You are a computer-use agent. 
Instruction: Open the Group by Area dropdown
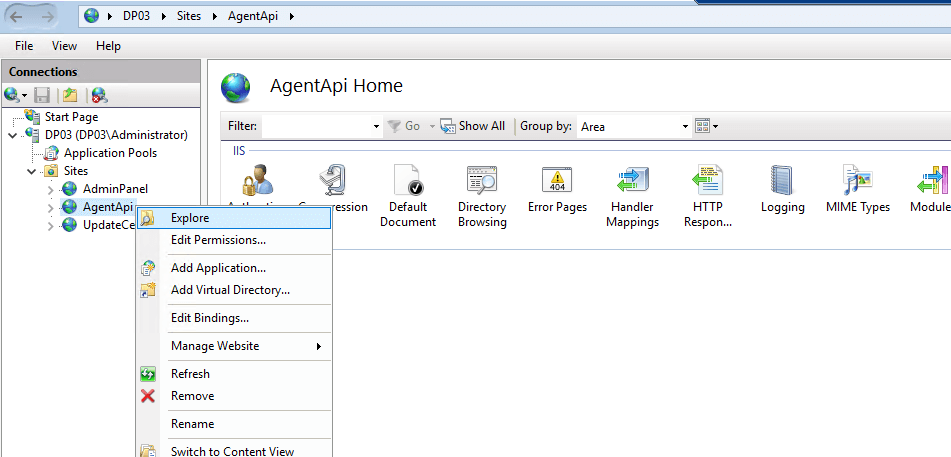[x=685, y=127]
